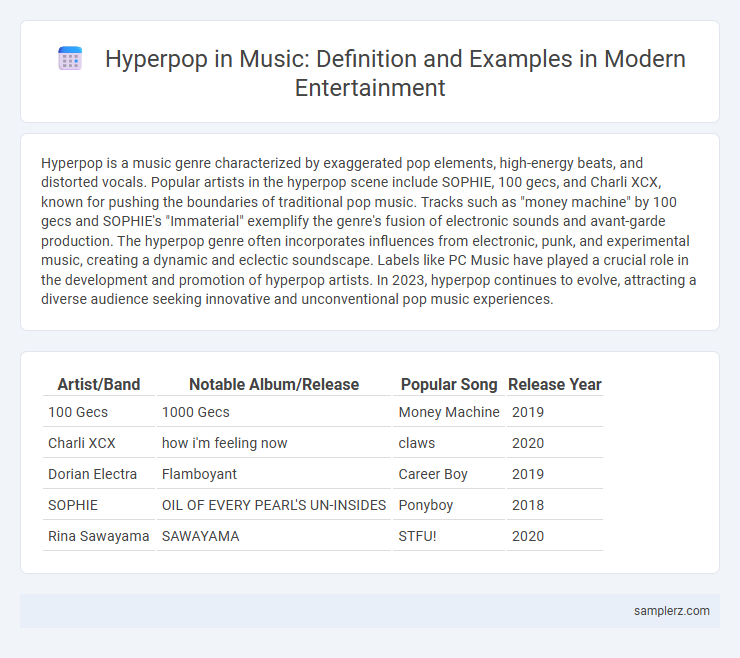Select the STFU! song cell
Image resolution: width=740 pixels, height=658 pixels.
pos(449,536)
